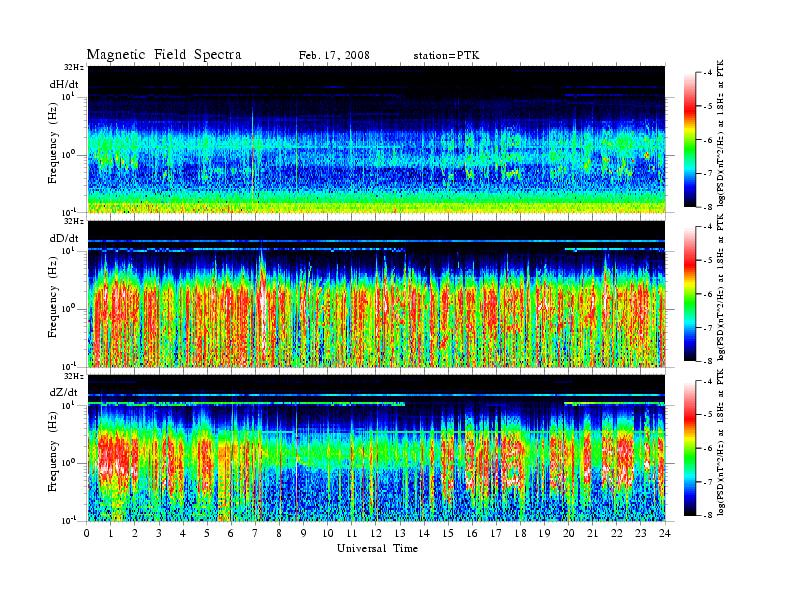Click hour '11' on the Universal Time axis

(x=352, y=534)
